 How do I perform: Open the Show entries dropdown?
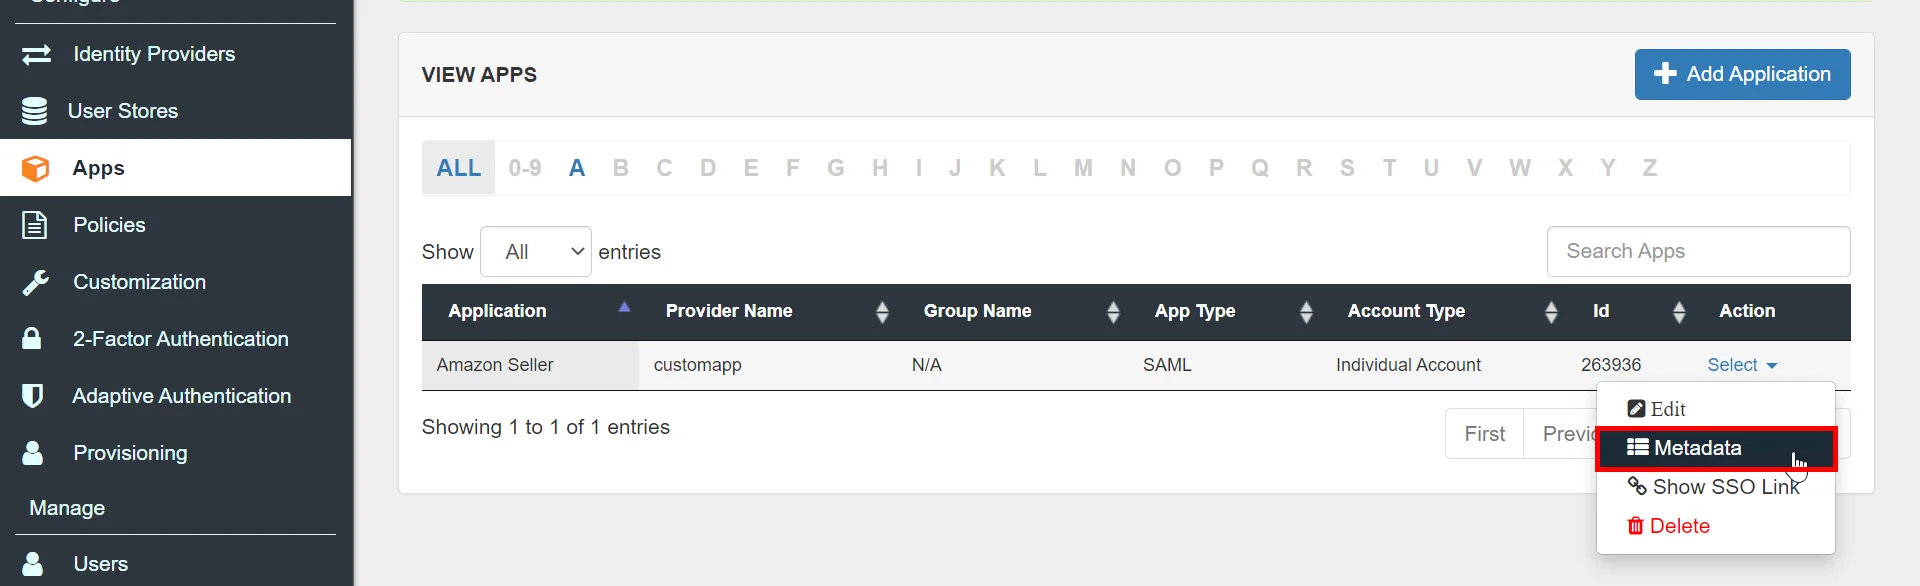click(536, 252)
